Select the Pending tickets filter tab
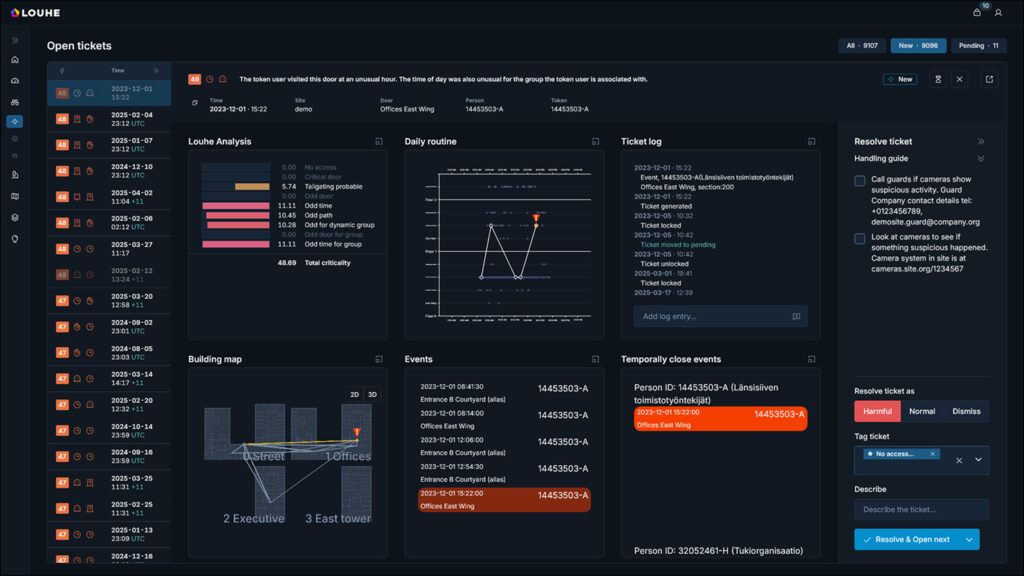The width and height of the screenshot is (1024, 576). [978, 45]
